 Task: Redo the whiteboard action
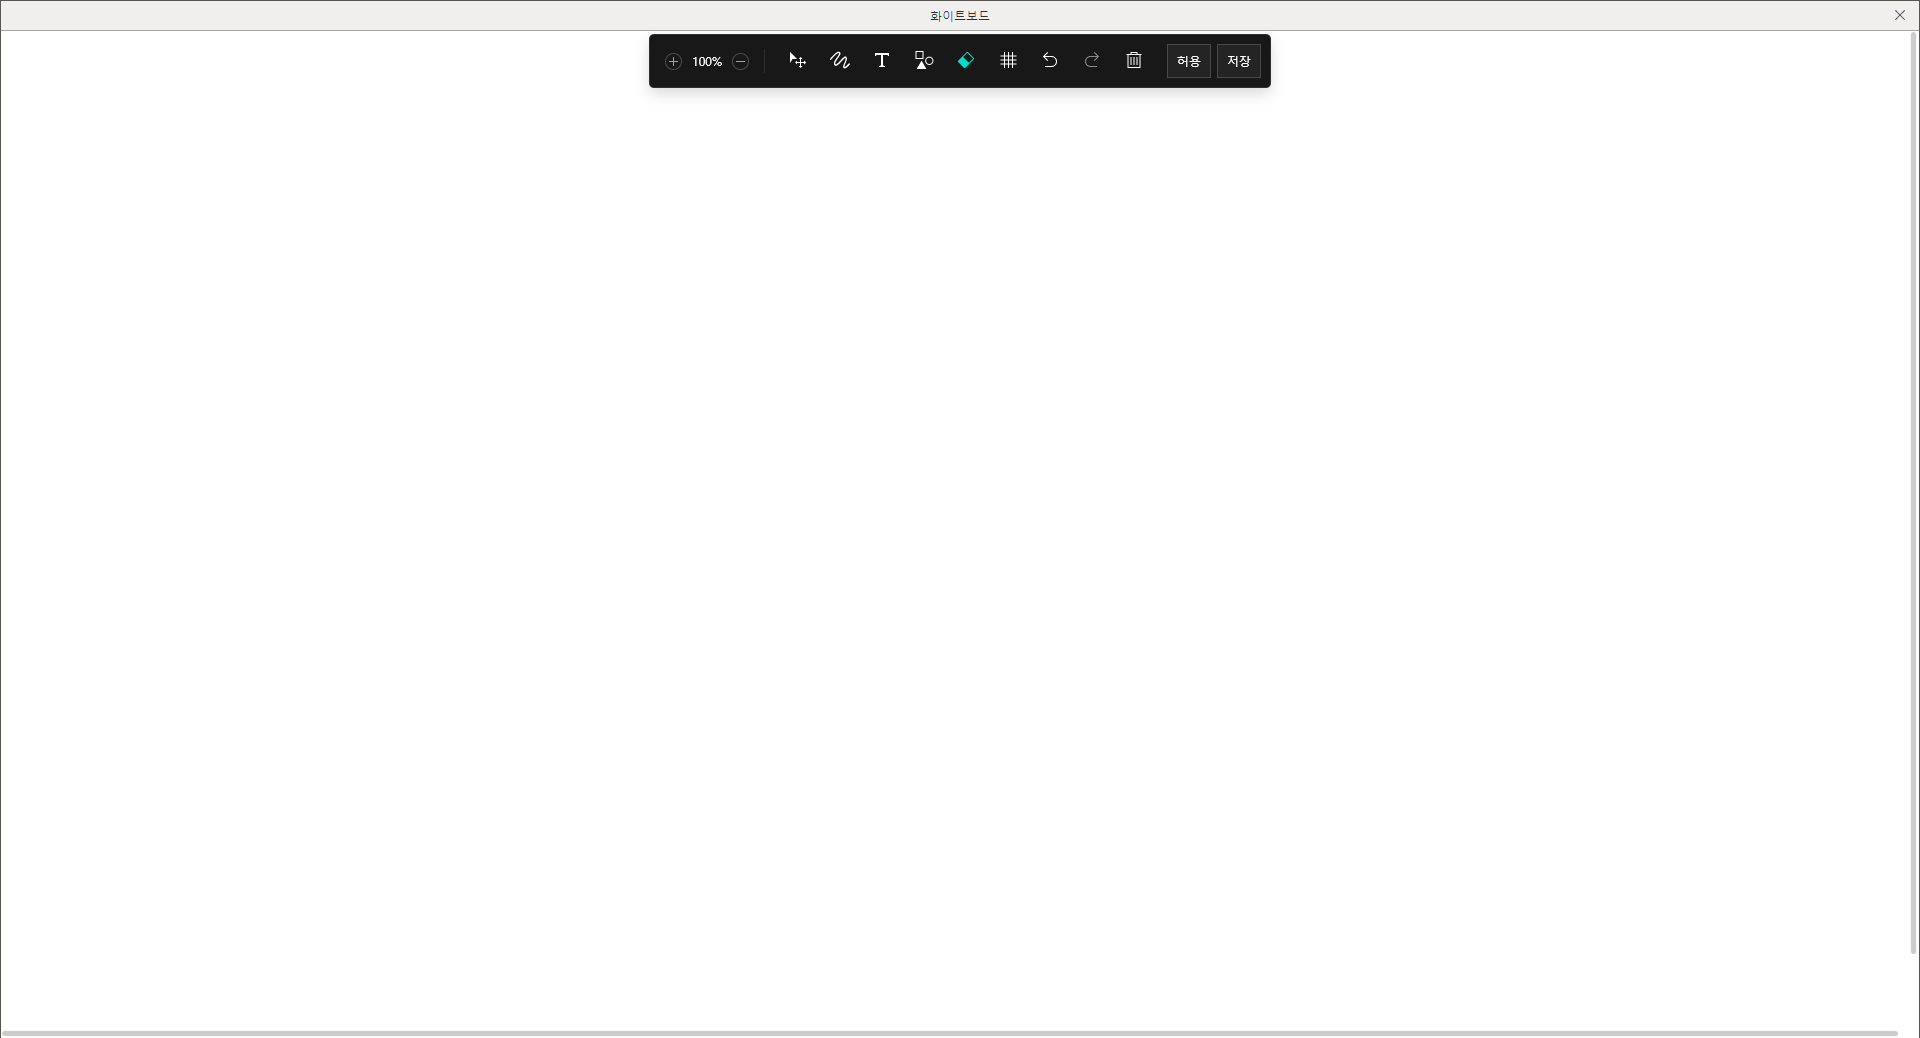tap(1092, 61)
